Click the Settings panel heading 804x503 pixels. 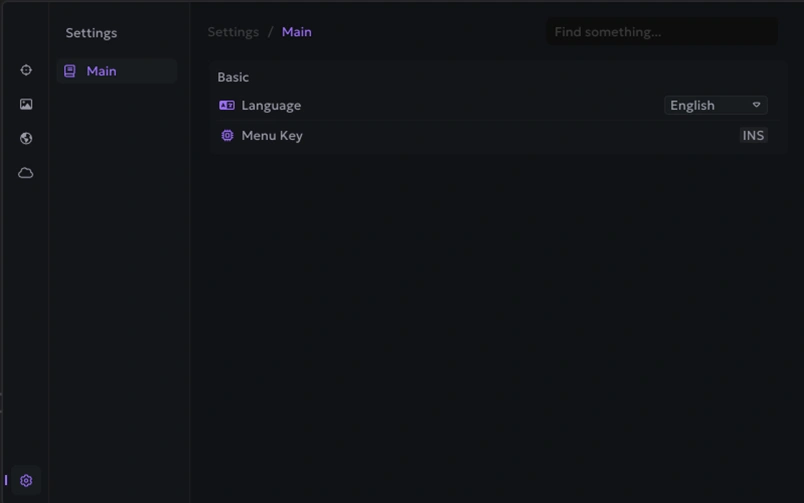click(x=91, y=33)
